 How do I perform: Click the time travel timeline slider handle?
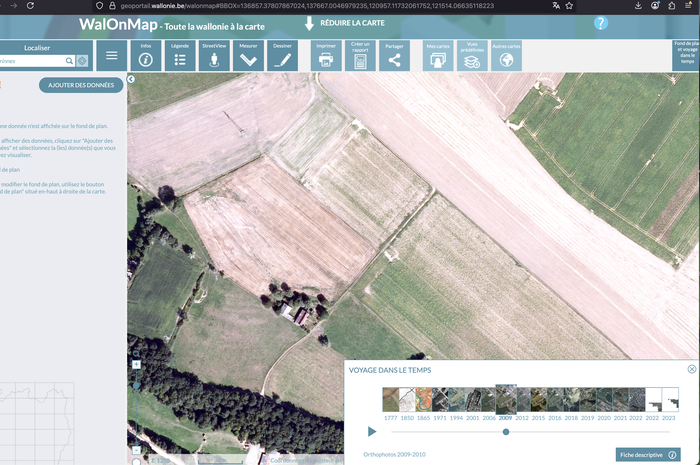pos(506,432)
